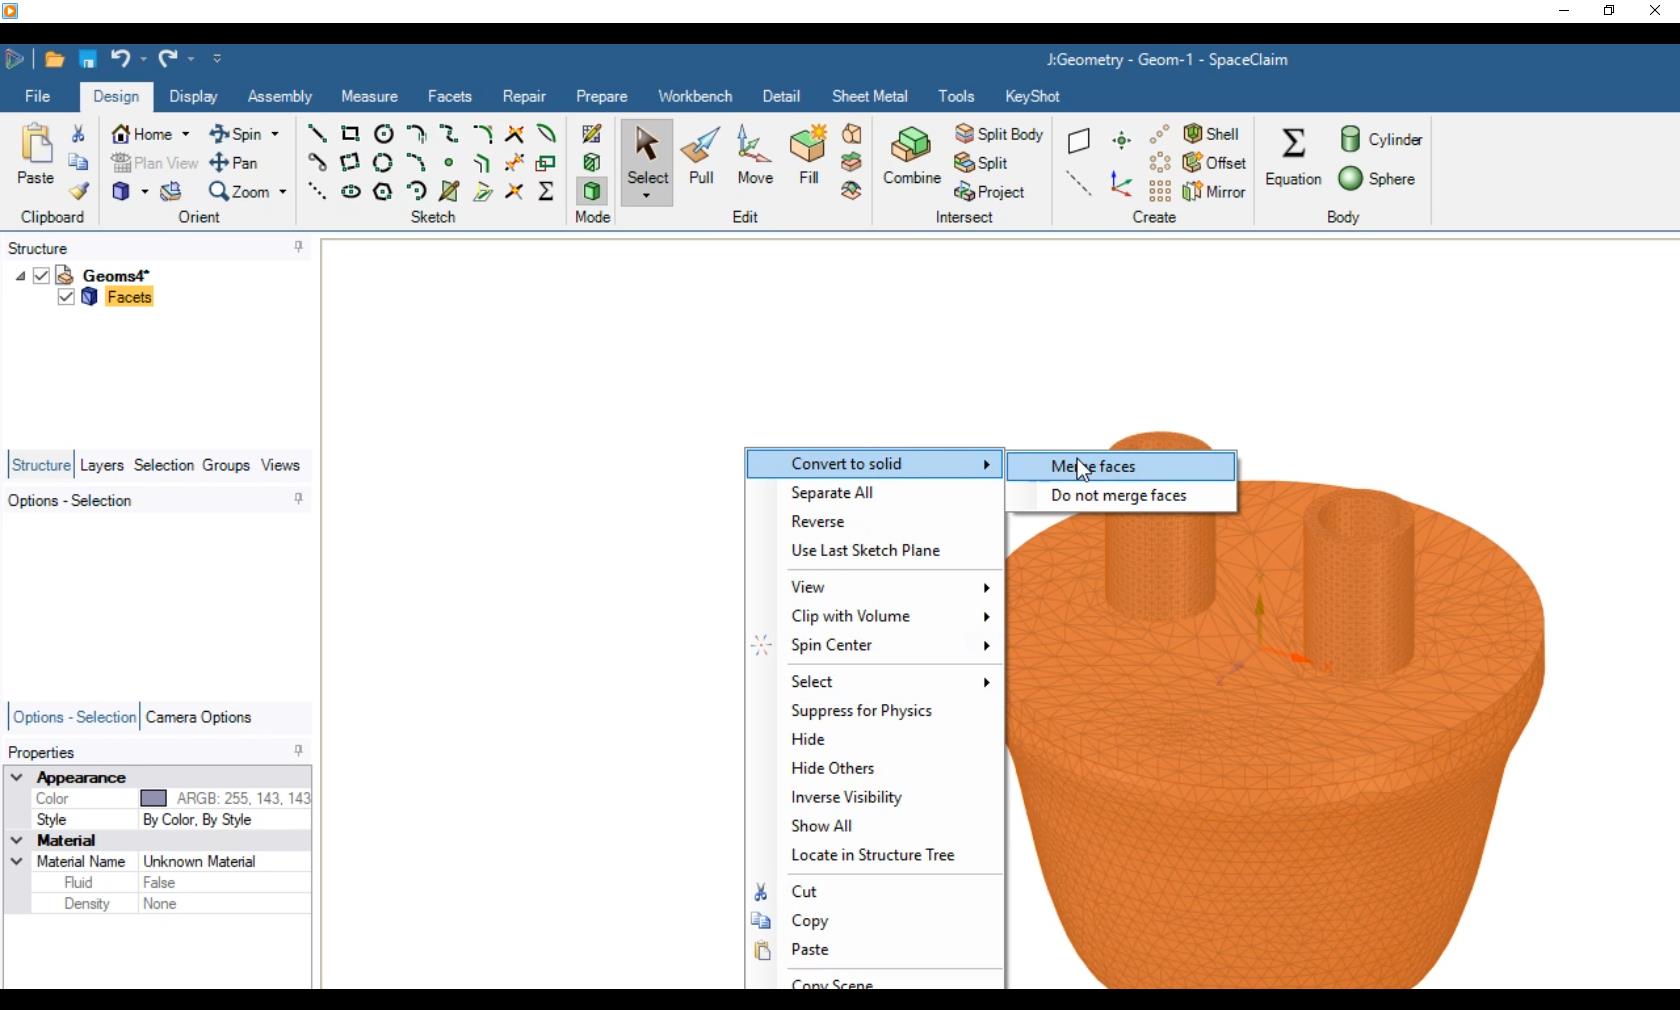Switch to the Sheet Metal ribbon tab
The width and height of the screenshot is (1680, 1010).
point(869,96)
